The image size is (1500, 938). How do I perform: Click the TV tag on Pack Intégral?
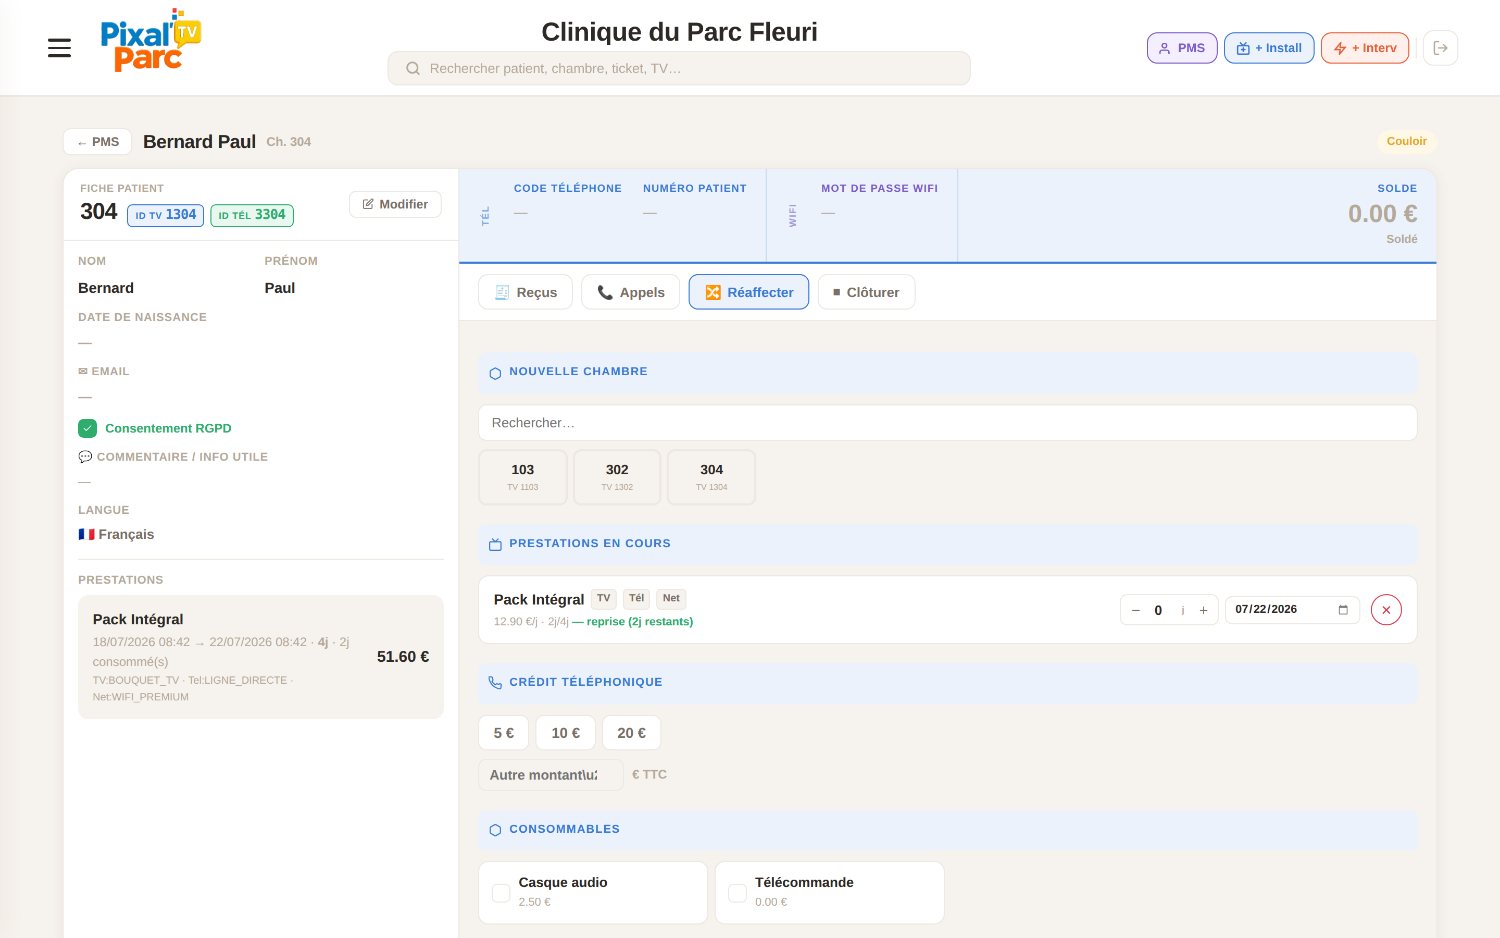604,599
